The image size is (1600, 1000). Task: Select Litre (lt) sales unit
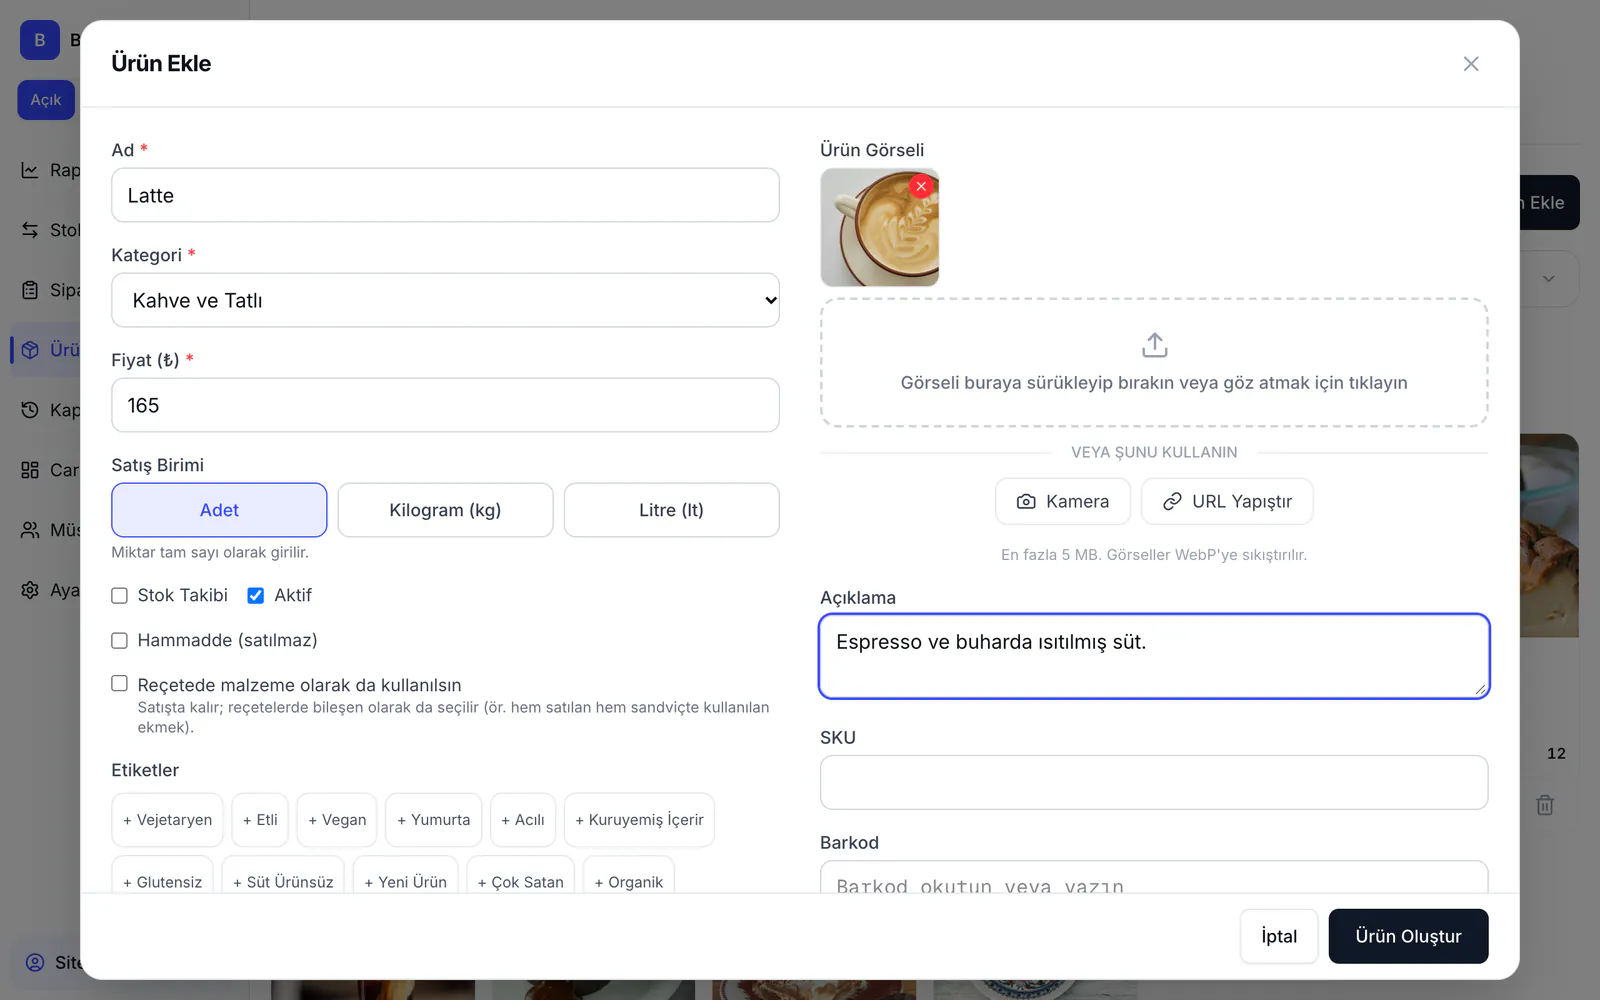point(671,510)
